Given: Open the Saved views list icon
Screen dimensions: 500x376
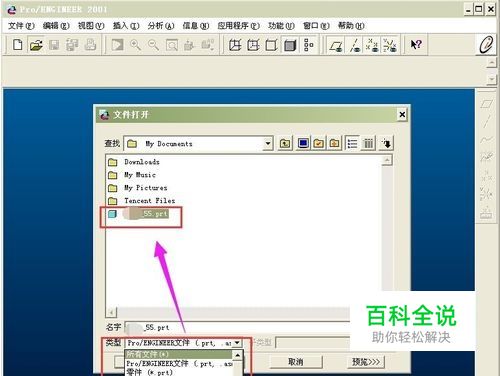Looking at the screenshot, I should tap(208, 45).
